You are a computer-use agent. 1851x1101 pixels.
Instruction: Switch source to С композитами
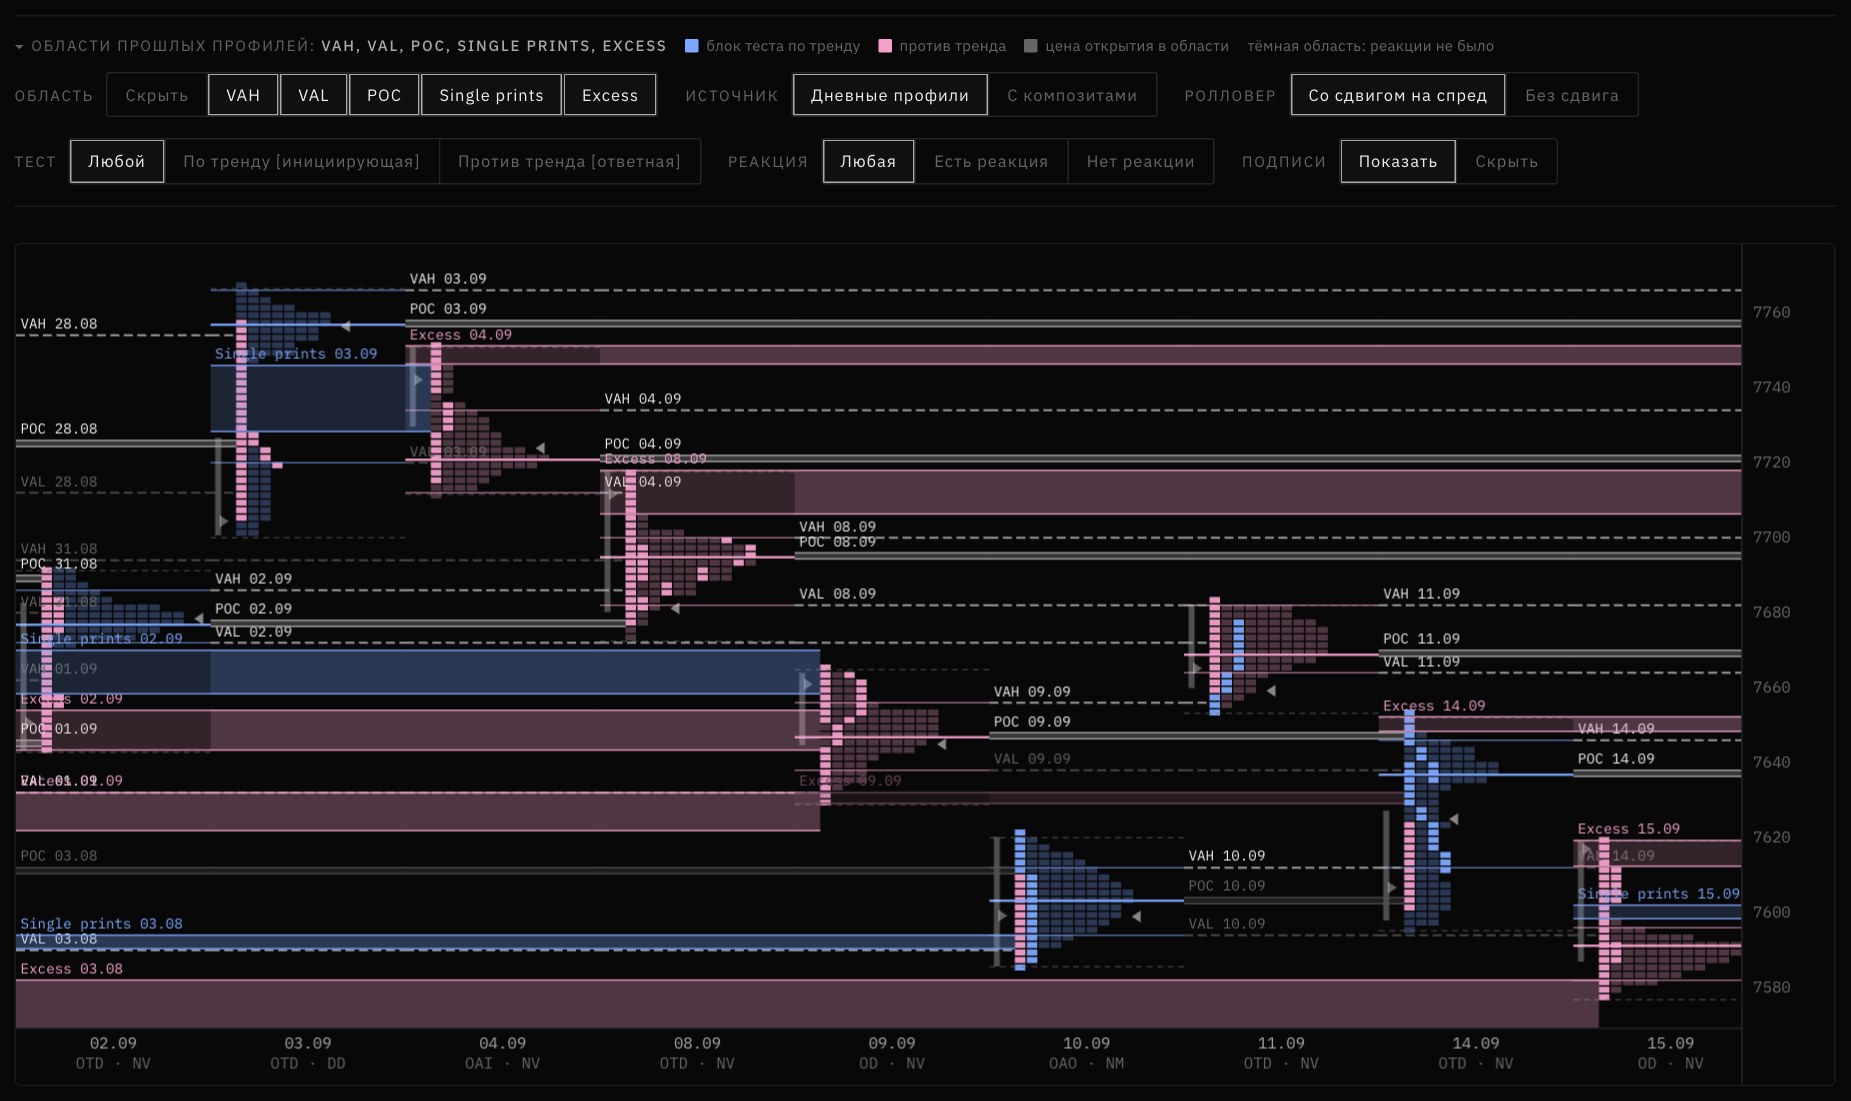[x=1072, y=95]
